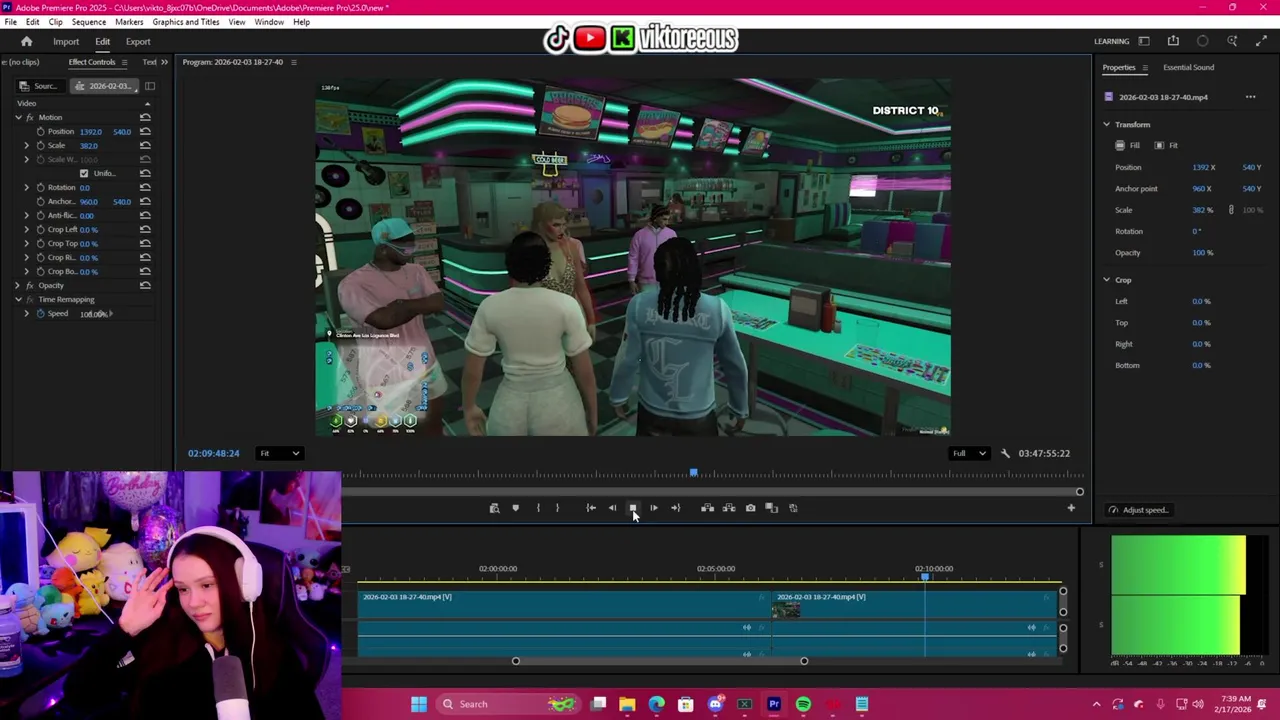Screen dimensions: 1280x720
Task: Click the Mark In bracket icon
Action: pos(538,508)
